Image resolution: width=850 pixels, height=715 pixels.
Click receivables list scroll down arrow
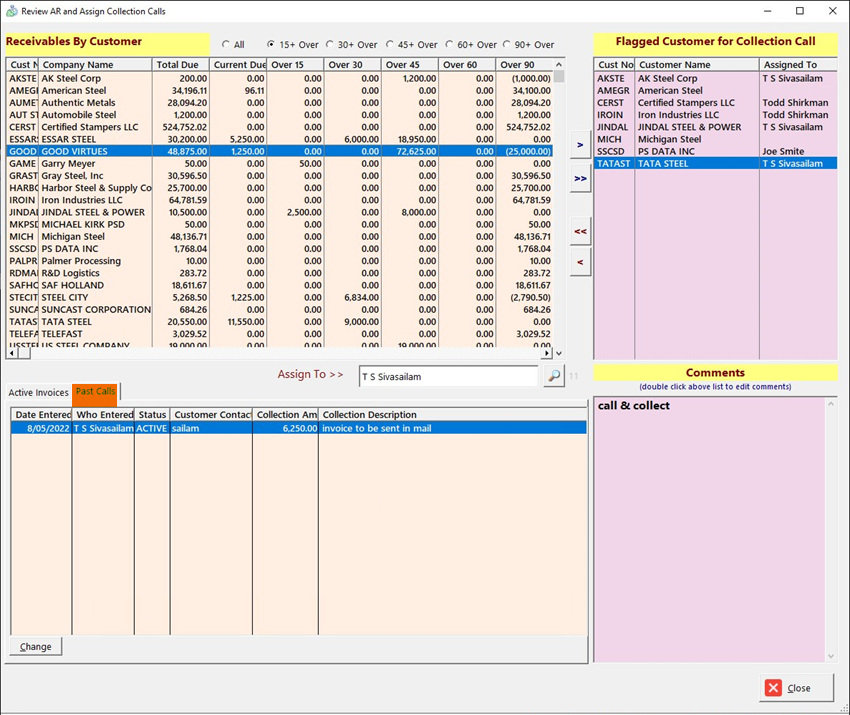coord(559,353)
